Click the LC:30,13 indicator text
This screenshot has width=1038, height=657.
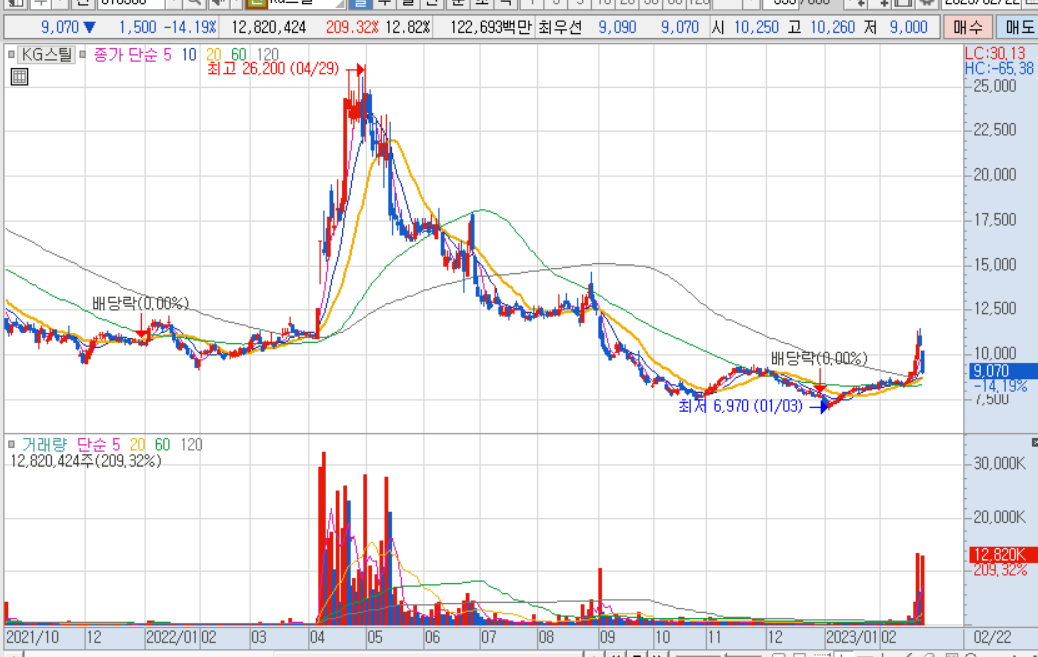[995, 54]
